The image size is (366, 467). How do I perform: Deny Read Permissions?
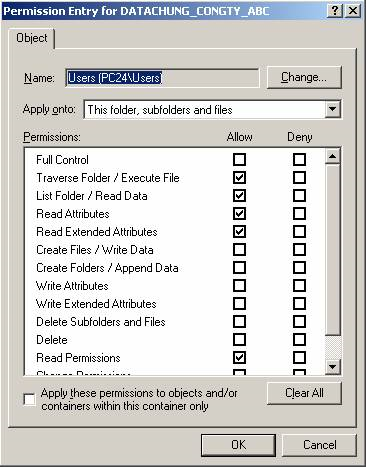pyautogui.click(x=299, y=358)
